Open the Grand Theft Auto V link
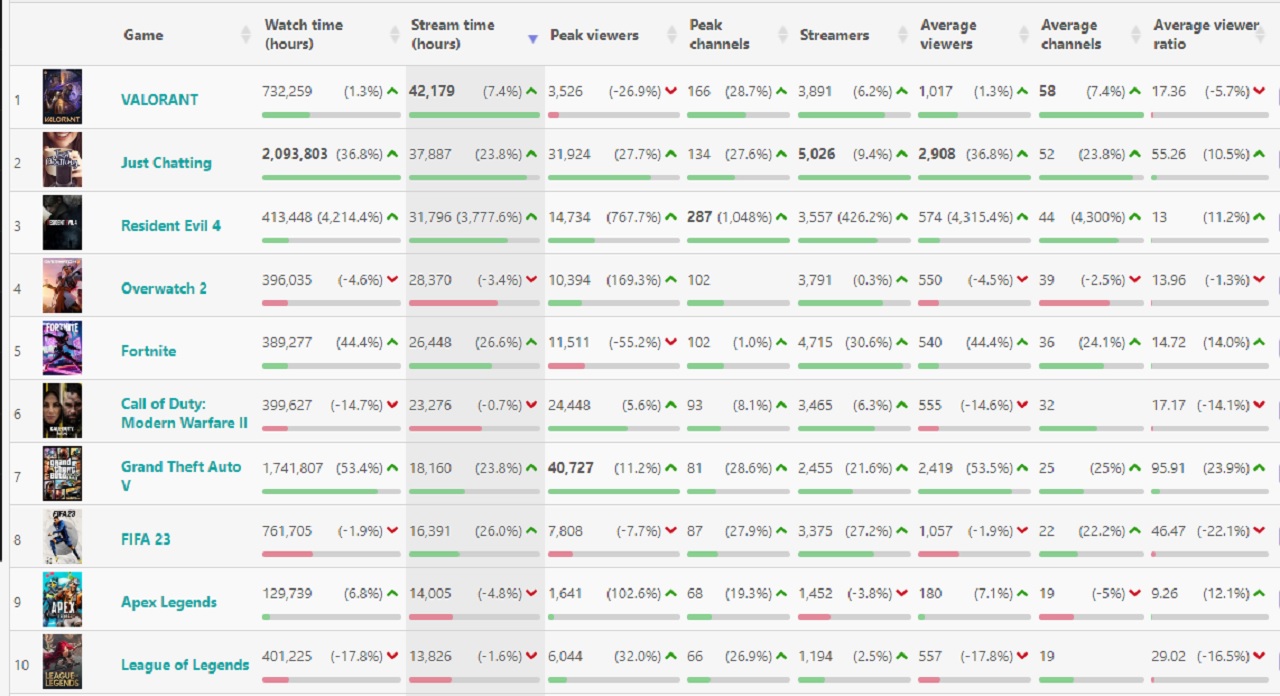Image resolution: width=1280 pixels, height=696 pixels. click(x=181, y=476)
